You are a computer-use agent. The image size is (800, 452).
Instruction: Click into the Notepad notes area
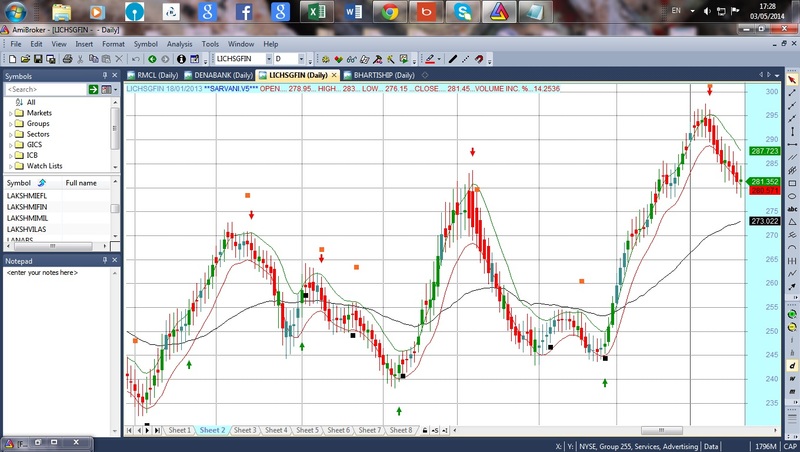pyautogui.click(x=57, y=352)
